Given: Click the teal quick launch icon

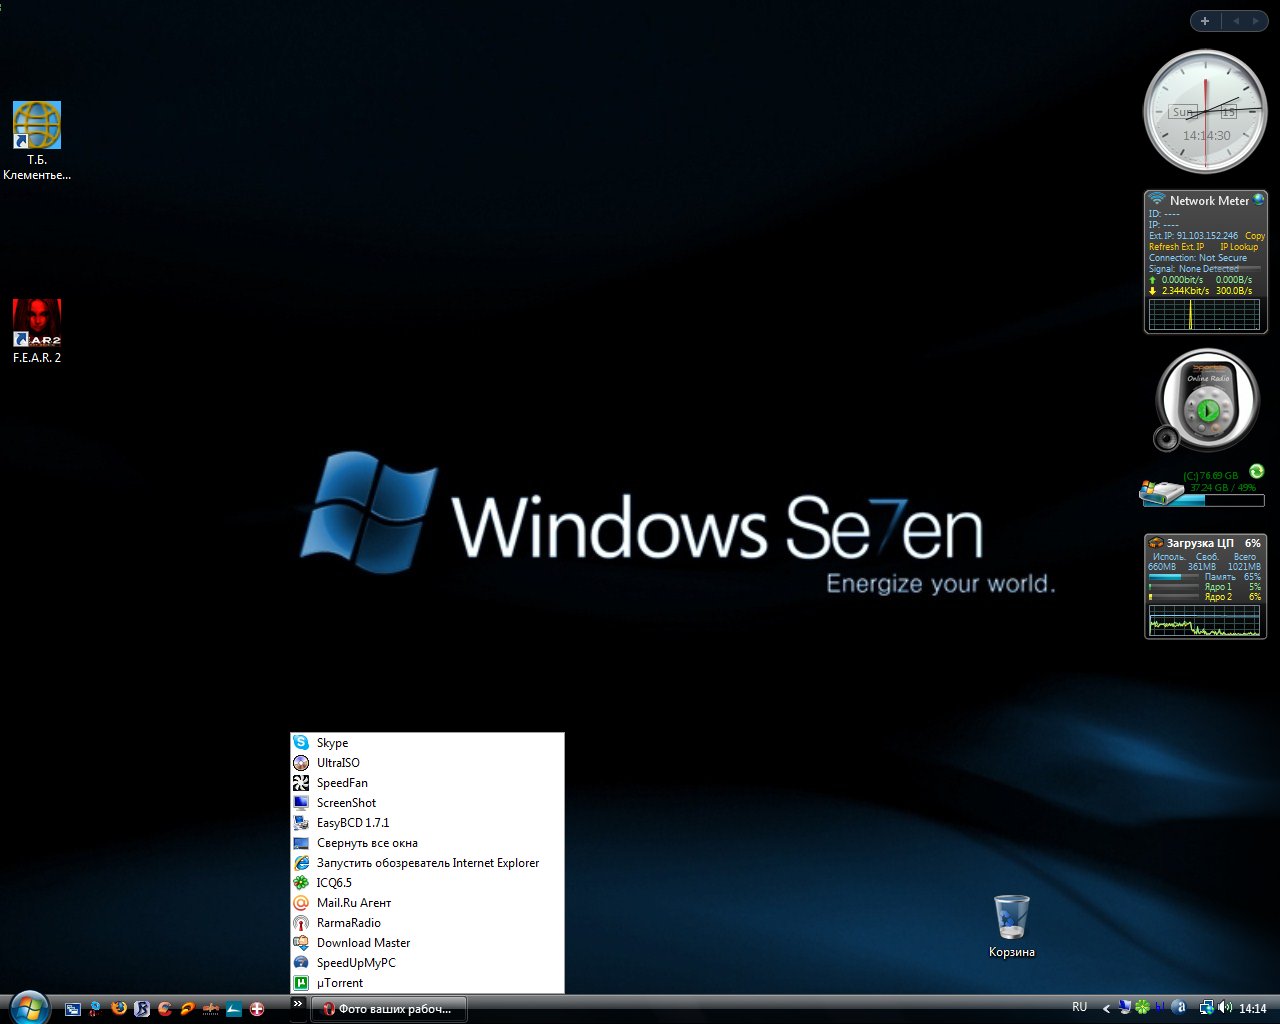Looking at the screenshot, I should coord(234,1009).
